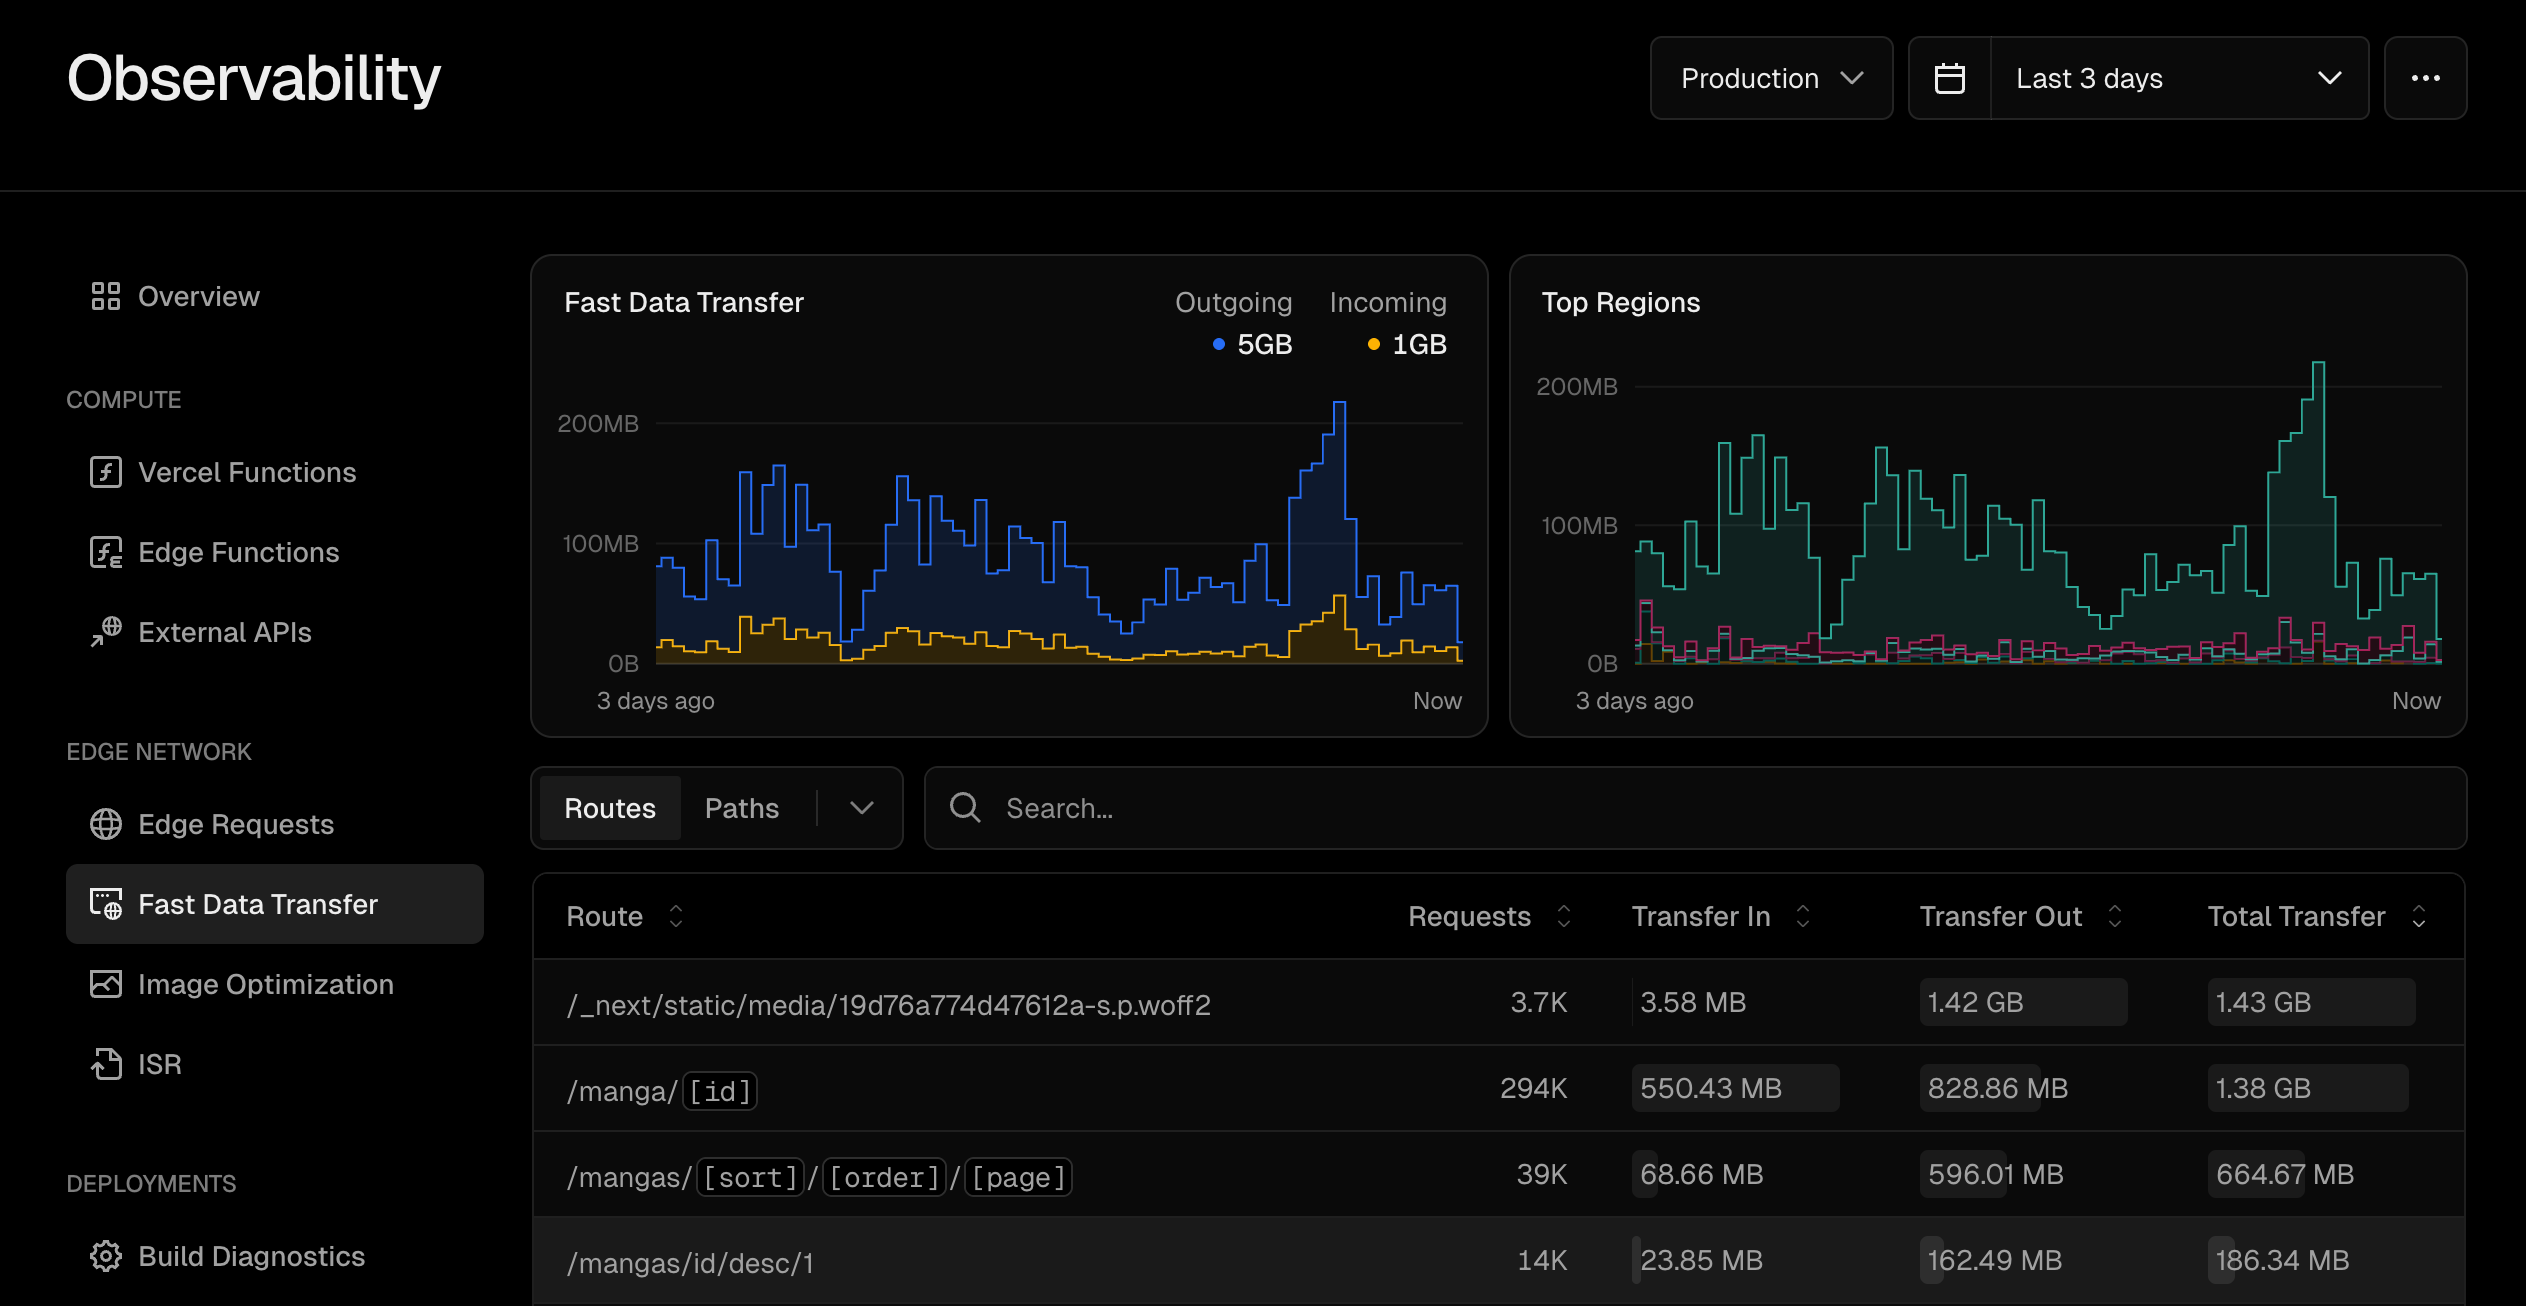Select the Routes tab
Viewport: 2526px width, 1306px height.
pyautogui.click(x=610, y=808)
